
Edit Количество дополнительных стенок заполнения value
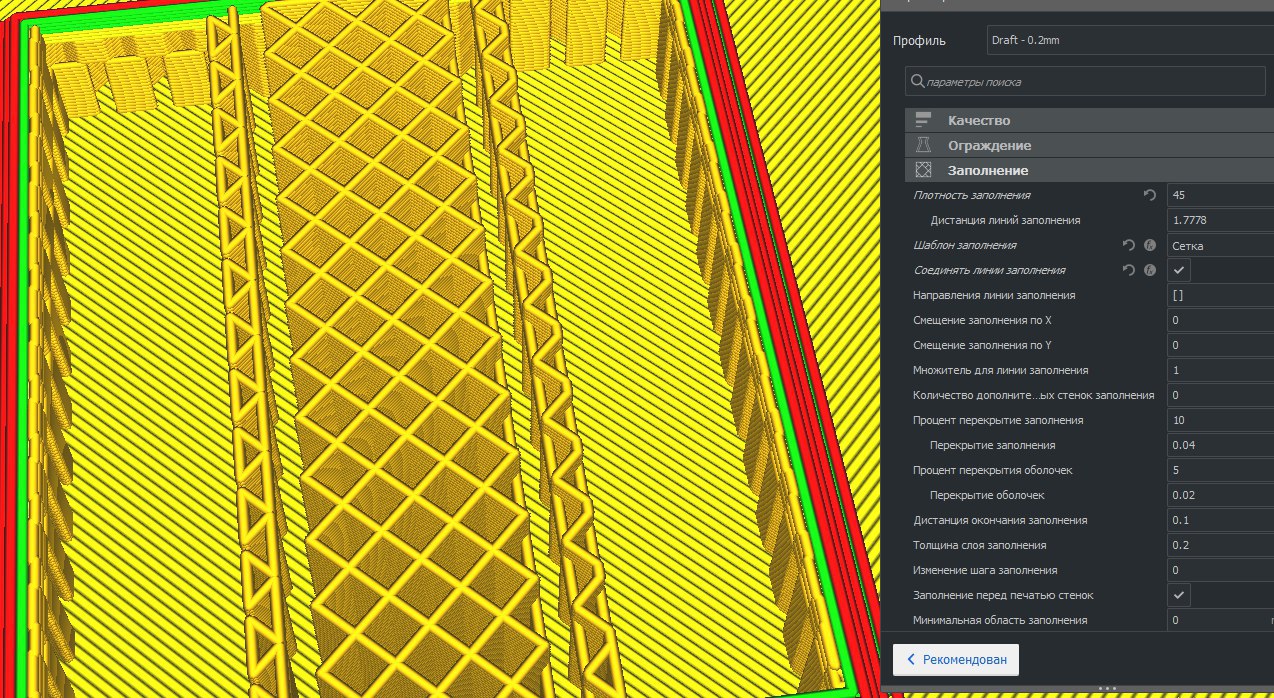1221,395
